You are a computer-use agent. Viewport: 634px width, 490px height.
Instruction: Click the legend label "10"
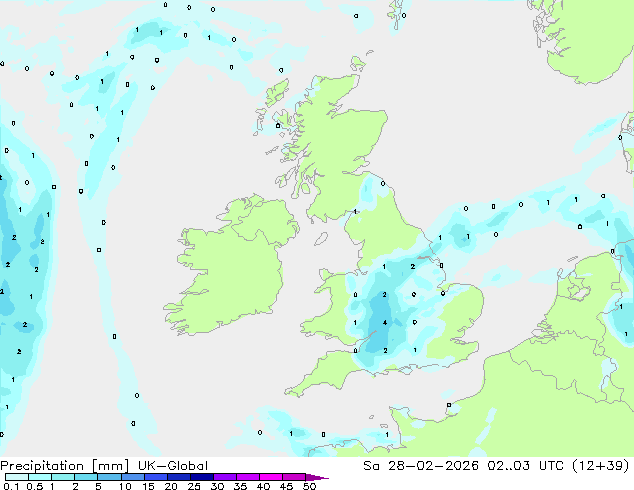tap(125, 486)
